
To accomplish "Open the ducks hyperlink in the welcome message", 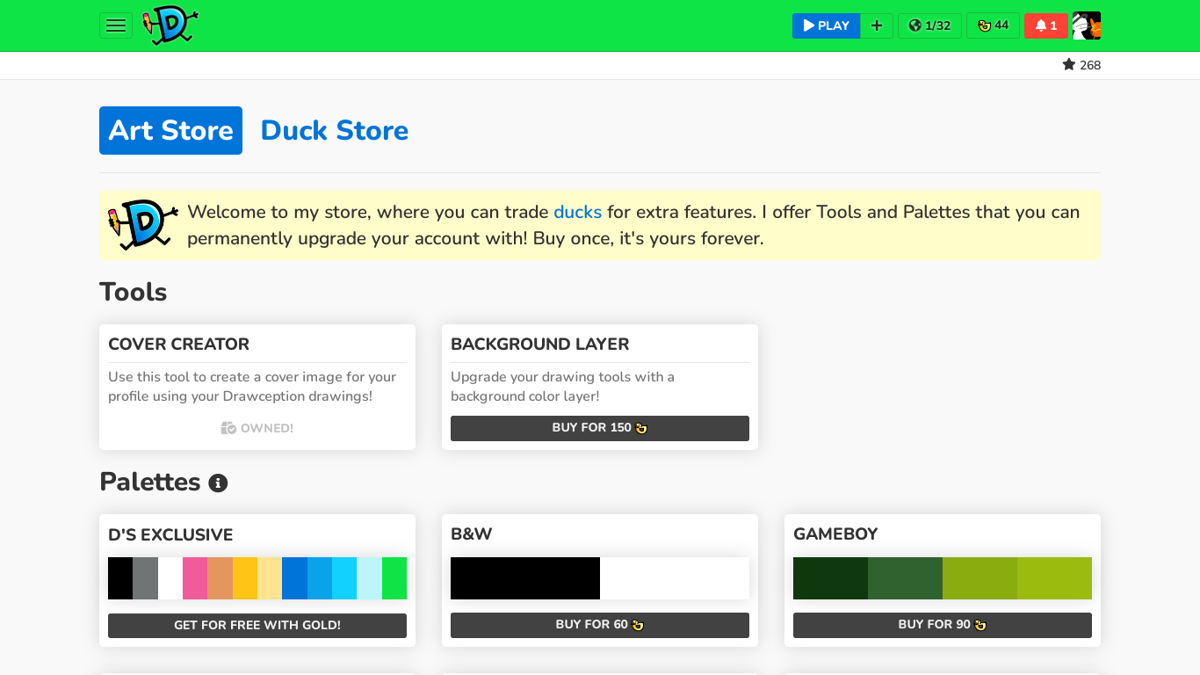I will point(578,212).
